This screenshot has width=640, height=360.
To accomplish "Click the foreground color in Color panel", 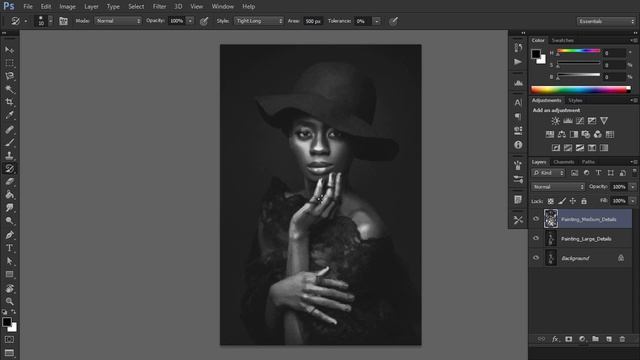I will pyautogui.click(x=536, y=54).
